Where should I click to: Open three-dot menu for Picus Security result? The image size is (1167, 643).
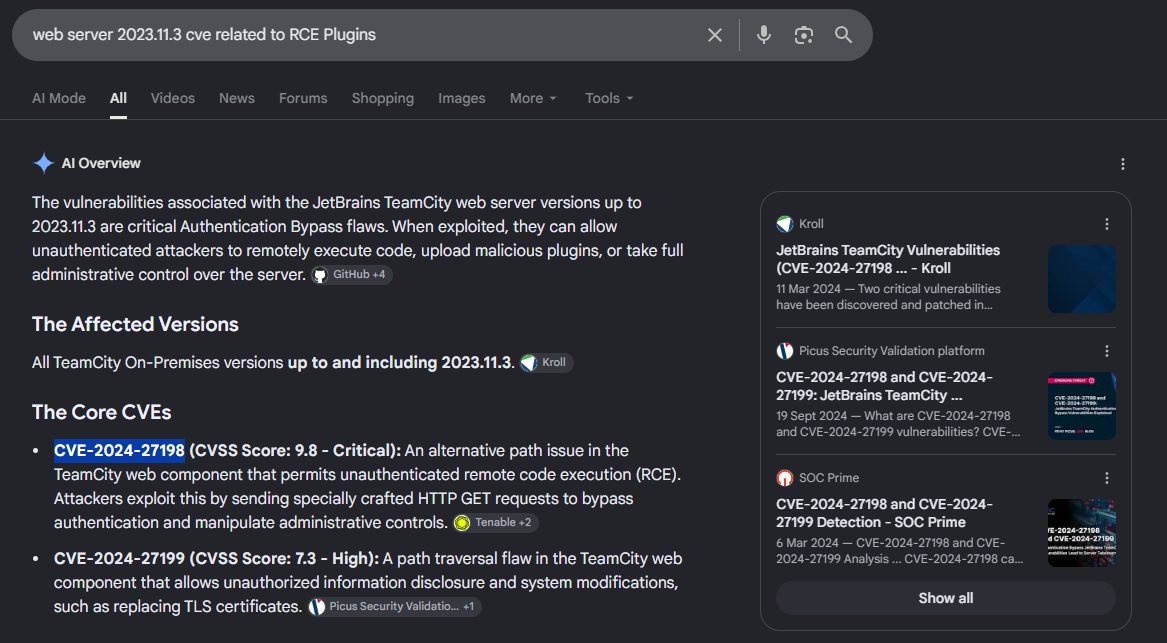tap(1107, 351)
